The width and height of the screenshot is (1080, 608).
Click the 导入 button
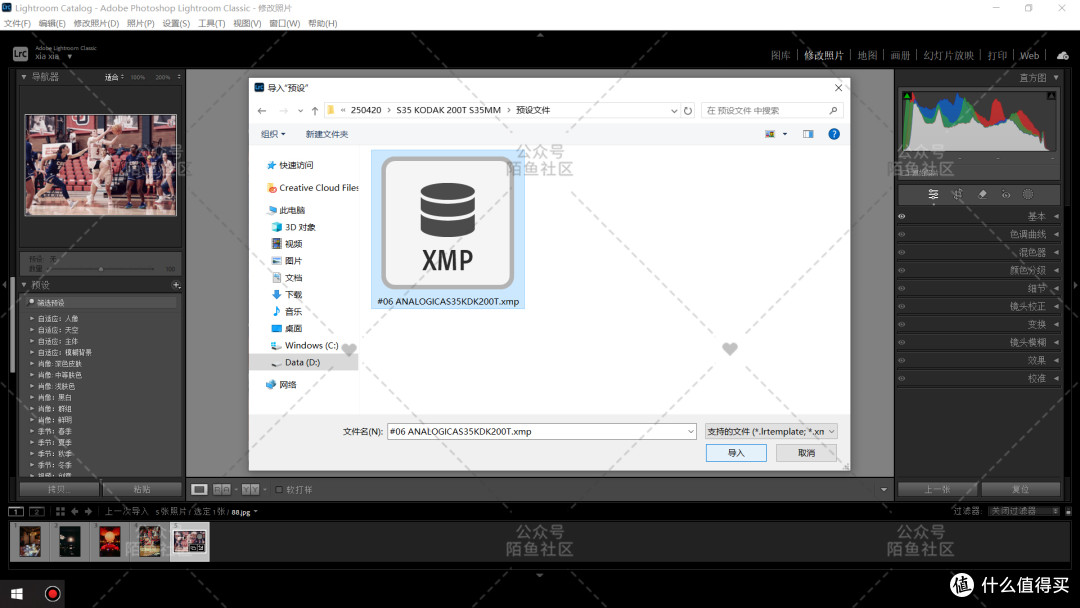[x=736, y=453]
